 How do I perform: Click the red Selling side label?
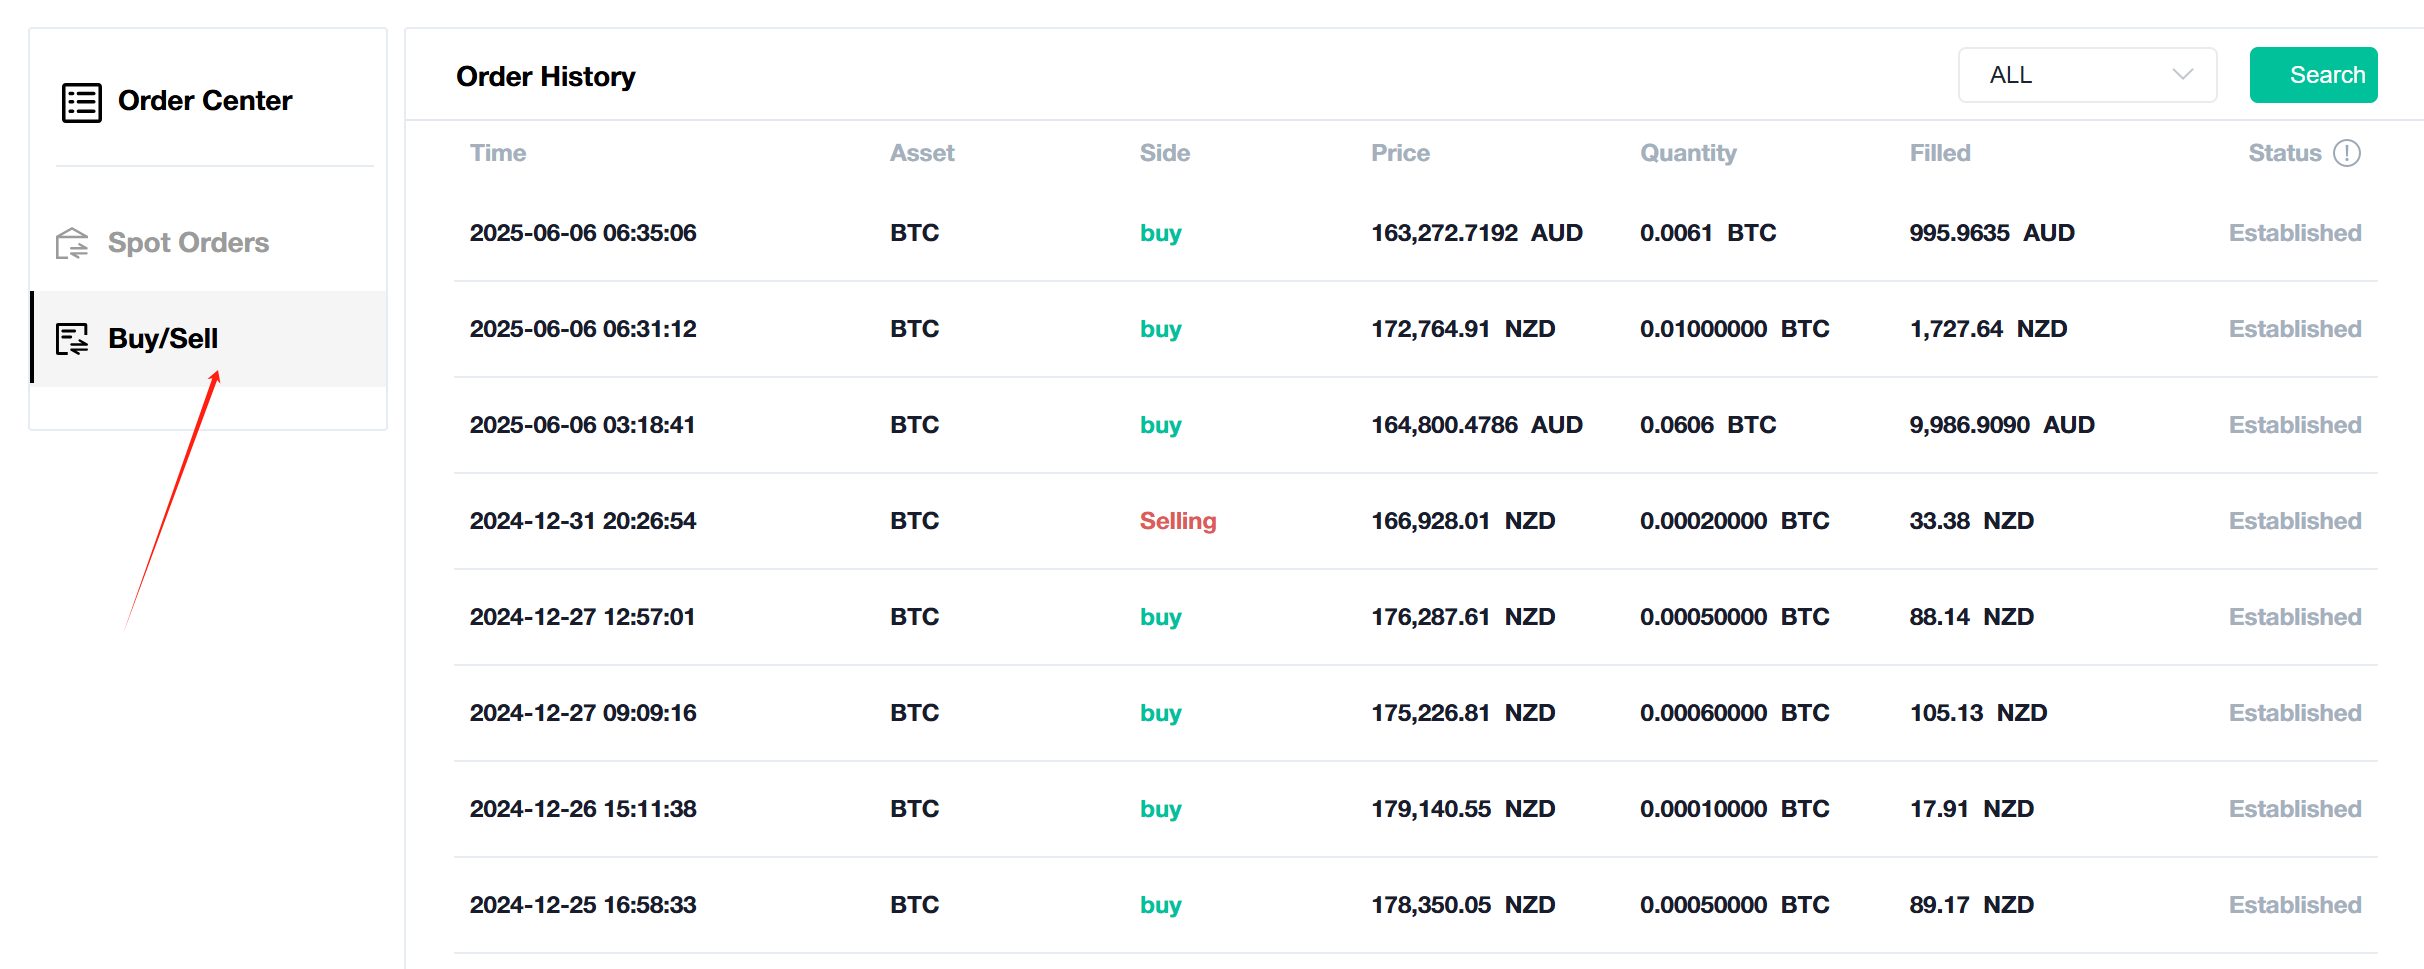(1178, 521)
